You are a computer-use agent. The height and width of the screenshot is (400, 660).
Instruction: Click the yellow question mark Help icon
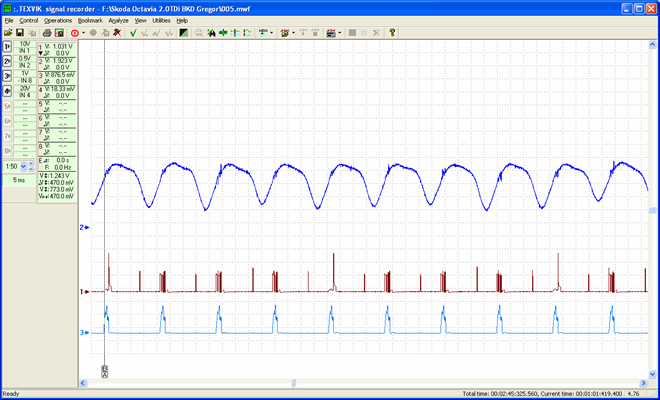click(392, 33)
